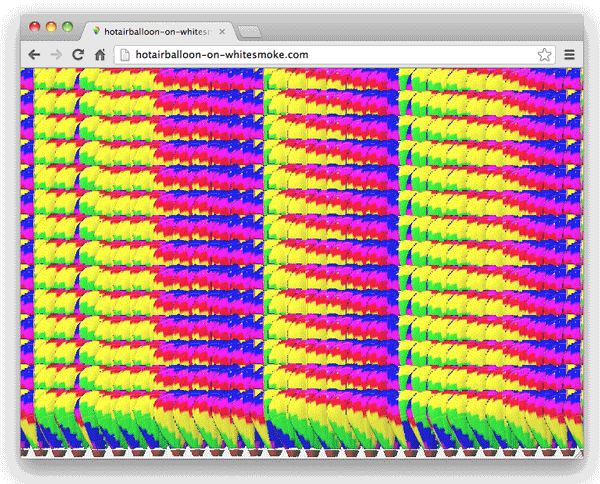Open the Chrome hamburger menu
This screenshot has width=600, height=484.
(x=569, y=55)
